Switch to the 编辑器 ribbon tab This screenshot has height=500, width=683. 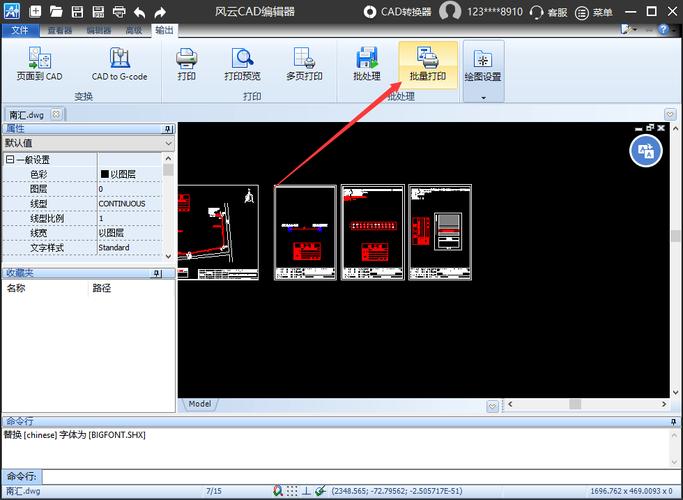coord(98,30)
